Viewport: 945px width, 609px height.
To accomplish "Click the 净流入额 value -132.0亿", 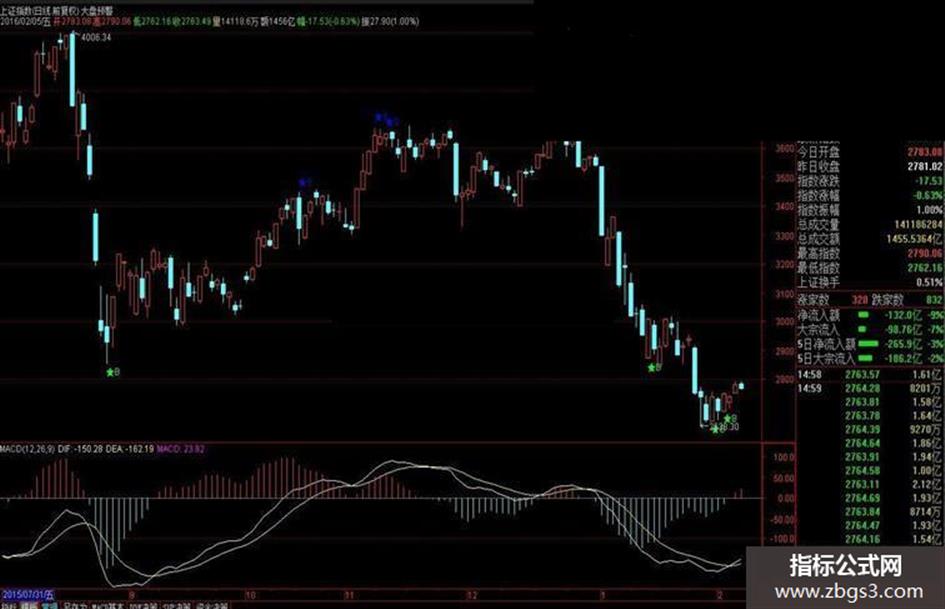I will [903, 315].
